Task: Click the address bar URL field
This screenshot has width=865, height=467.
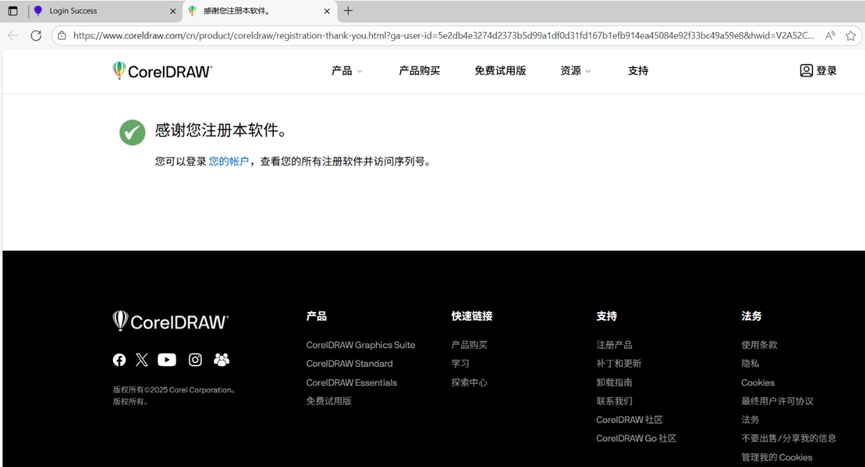Action: point(440,35)
